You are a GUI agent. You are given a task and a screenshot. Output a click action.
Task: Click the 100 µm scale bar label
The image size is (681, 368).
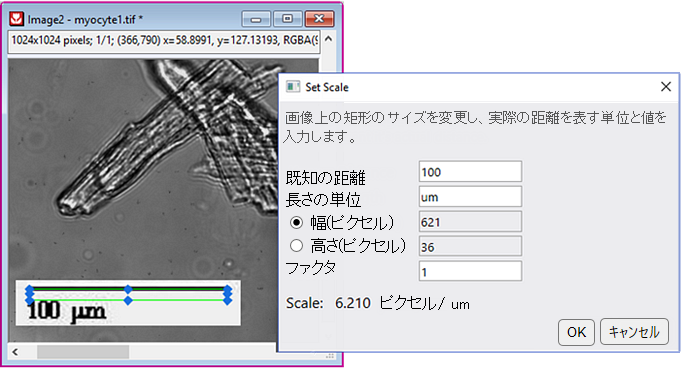pos(66,311)
